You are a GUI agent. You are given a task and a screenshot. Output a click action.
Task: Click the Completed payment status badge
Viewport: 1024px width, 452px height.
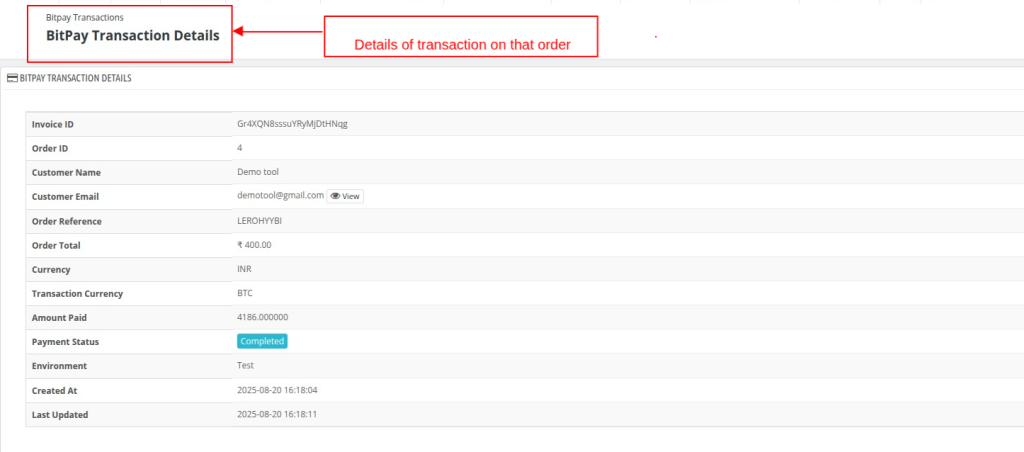(x=262, y=341)
